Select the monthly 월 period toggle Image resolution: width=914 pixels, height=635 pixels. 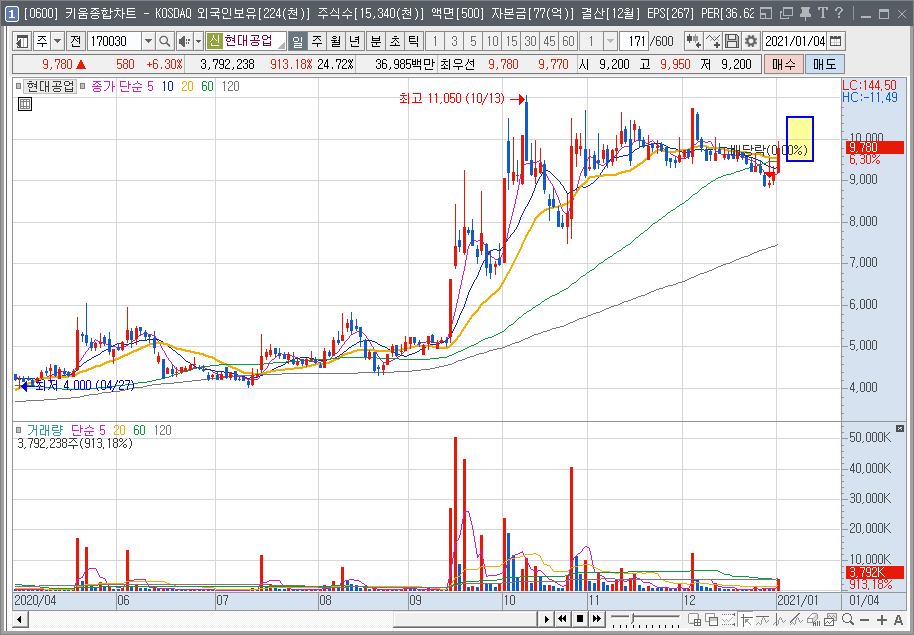(x=336, y=41)
